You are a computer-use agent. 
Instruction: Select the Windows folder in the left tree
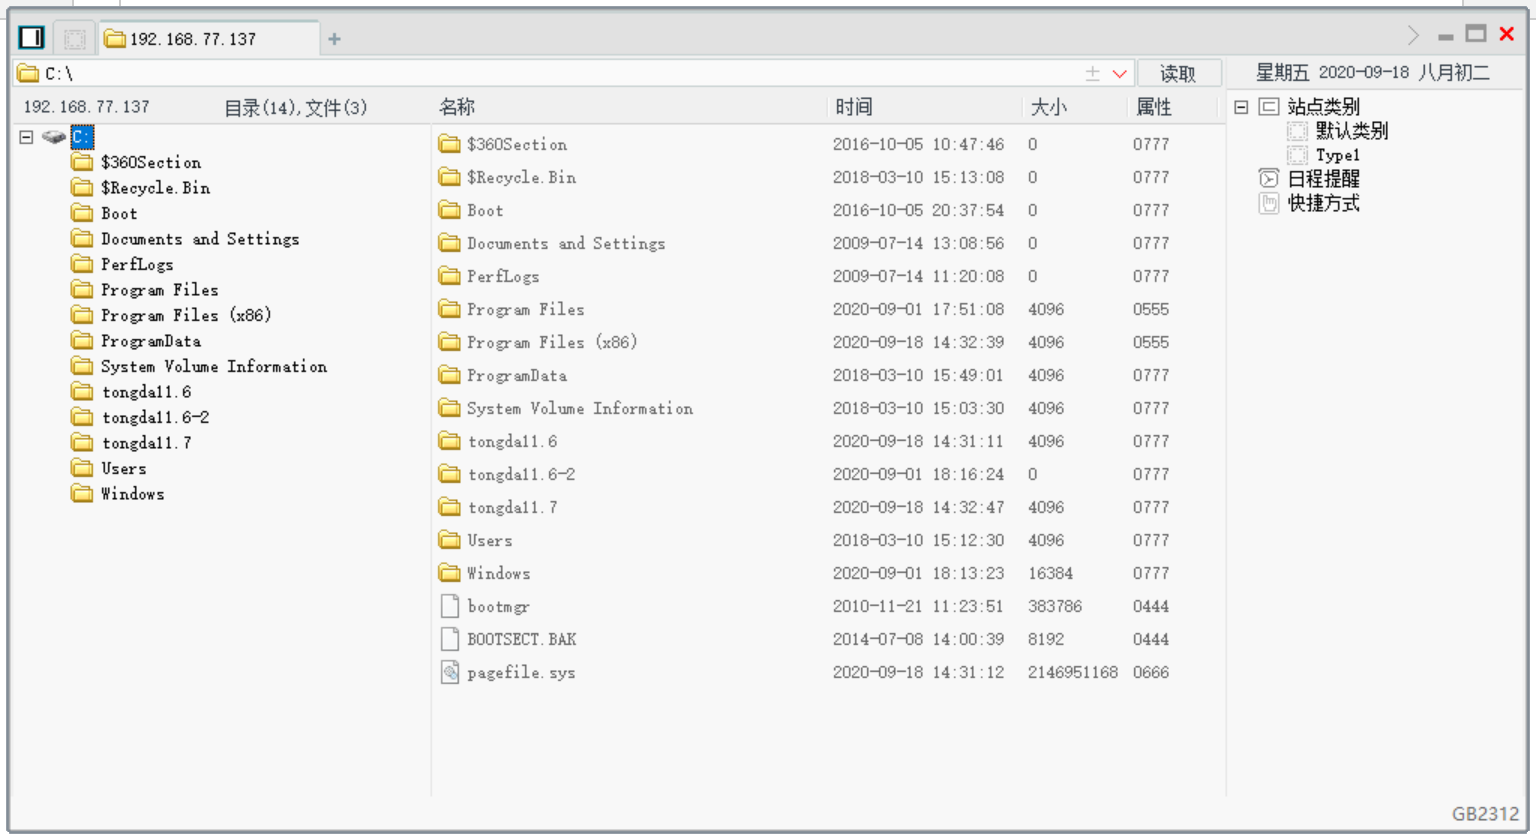(132, 494)
